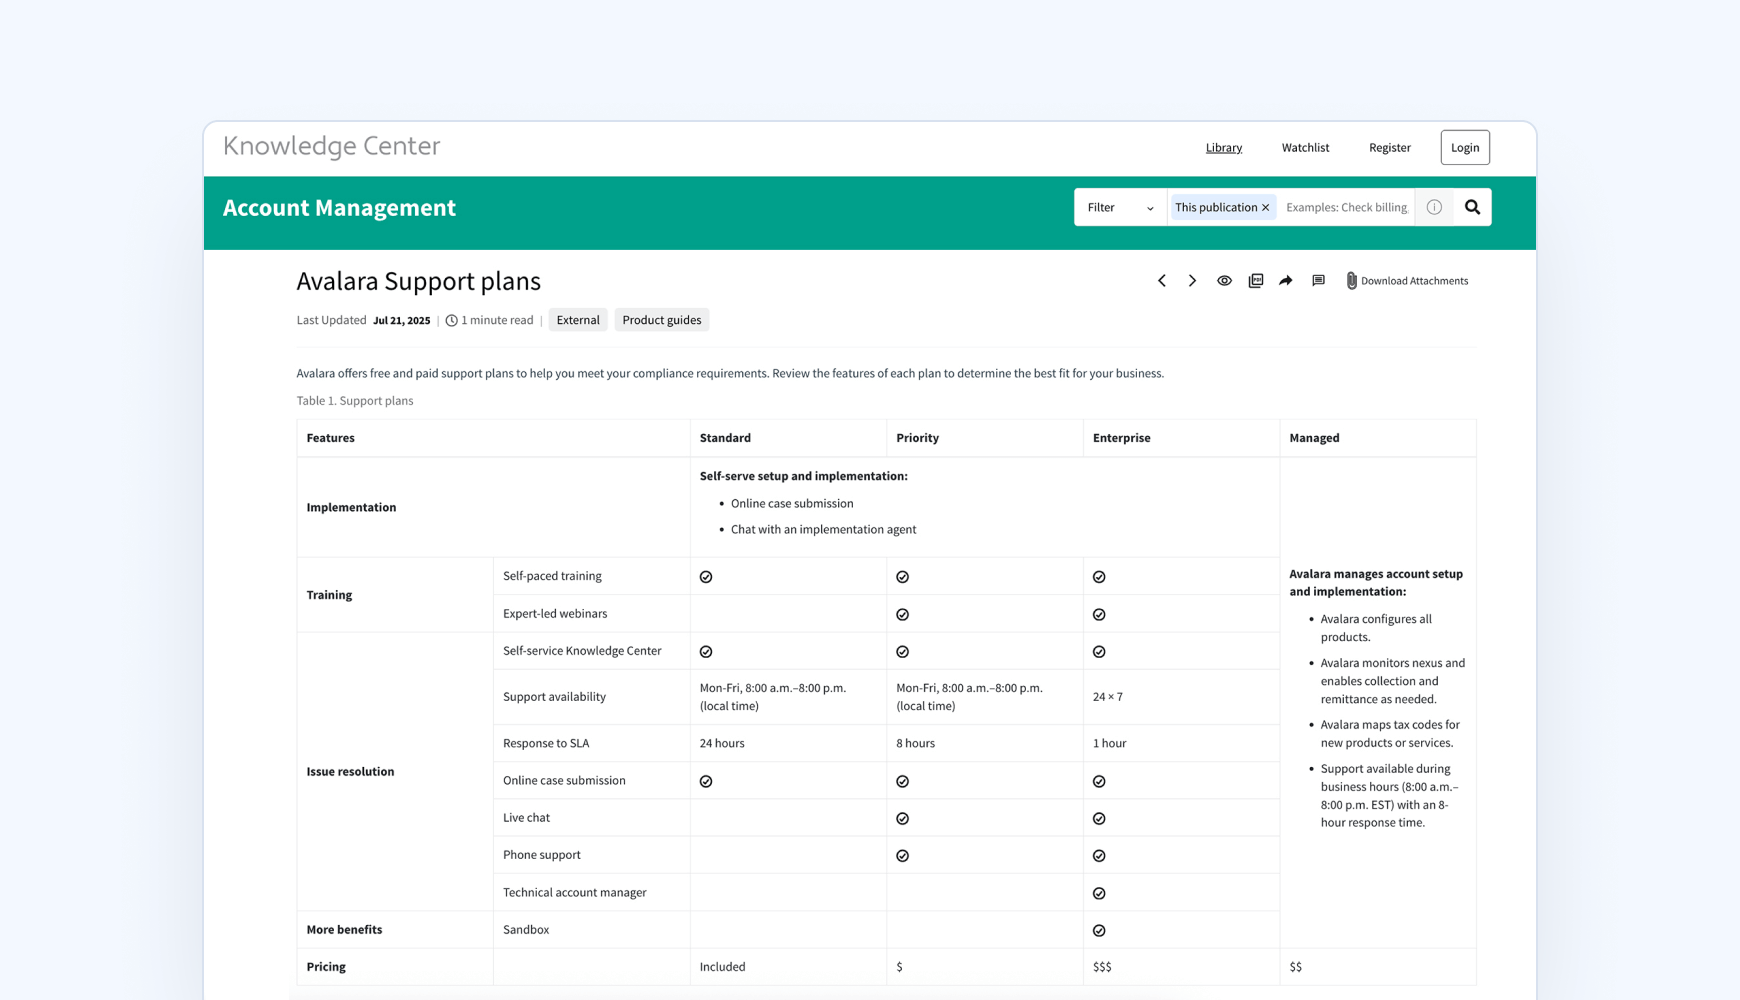Run a search with the magnifier icon

click(x=1472, y=207)
